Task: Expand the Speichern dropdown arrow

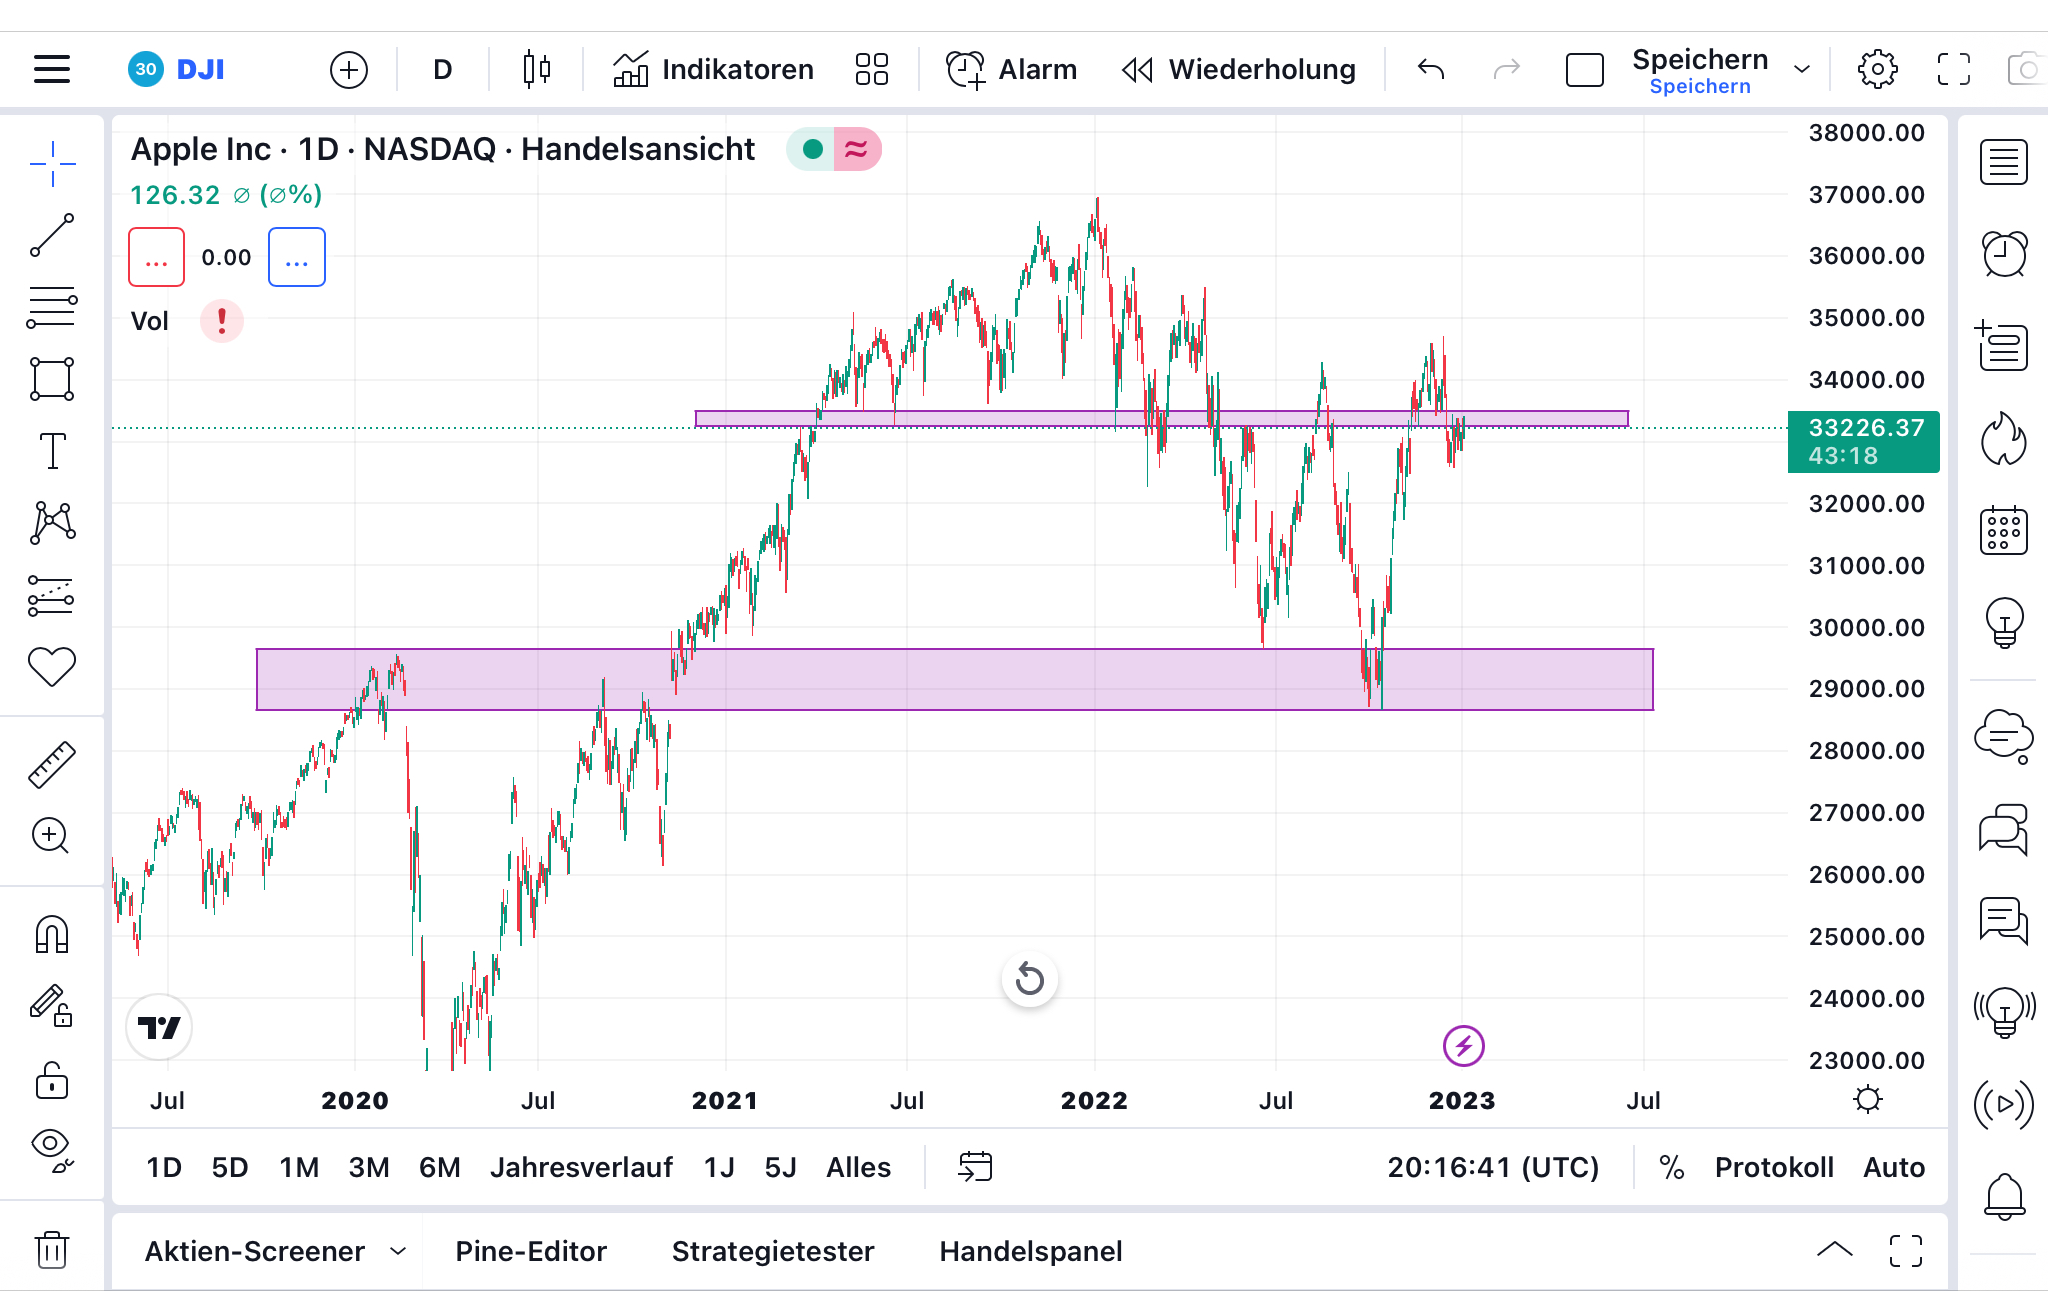Action: [1802, 69]
